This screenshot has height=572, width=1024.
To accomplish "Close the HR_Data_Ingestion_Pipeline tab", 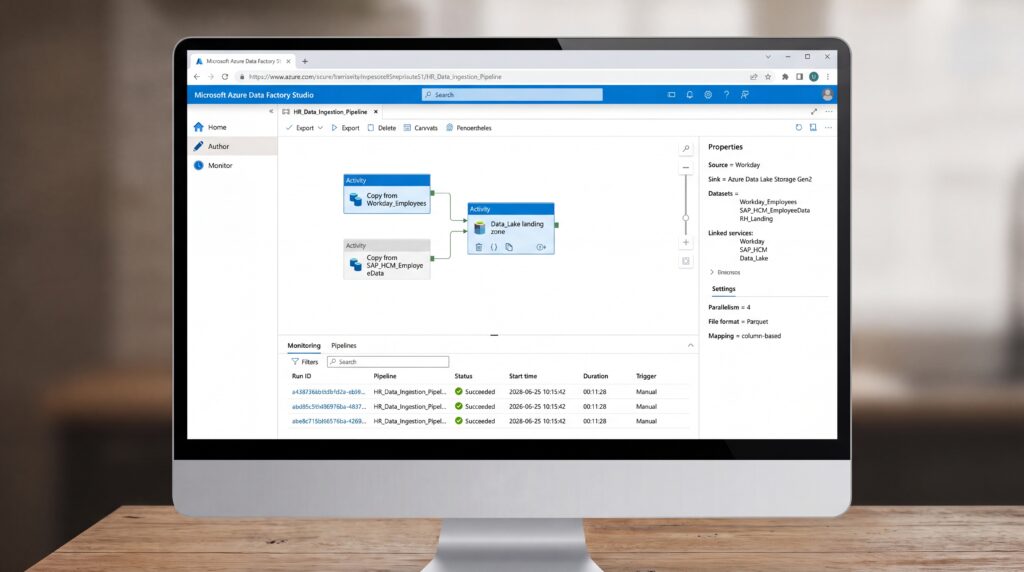I will click(x=376, y=112).
